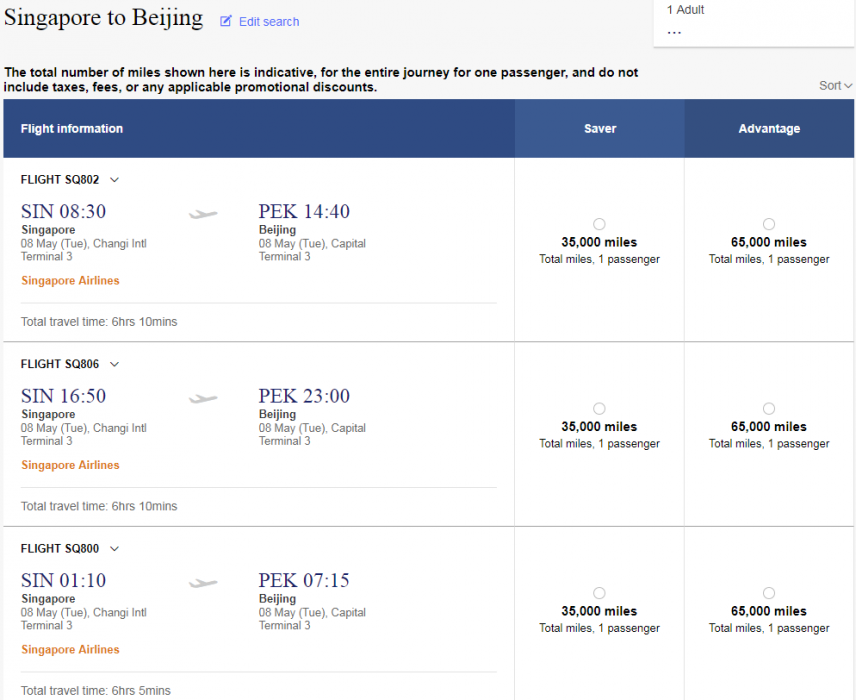The height and width of the screenshot is (700, 856).
Task: Click the plane icon in flight SQ802 row
Action: tap(203, 213)
